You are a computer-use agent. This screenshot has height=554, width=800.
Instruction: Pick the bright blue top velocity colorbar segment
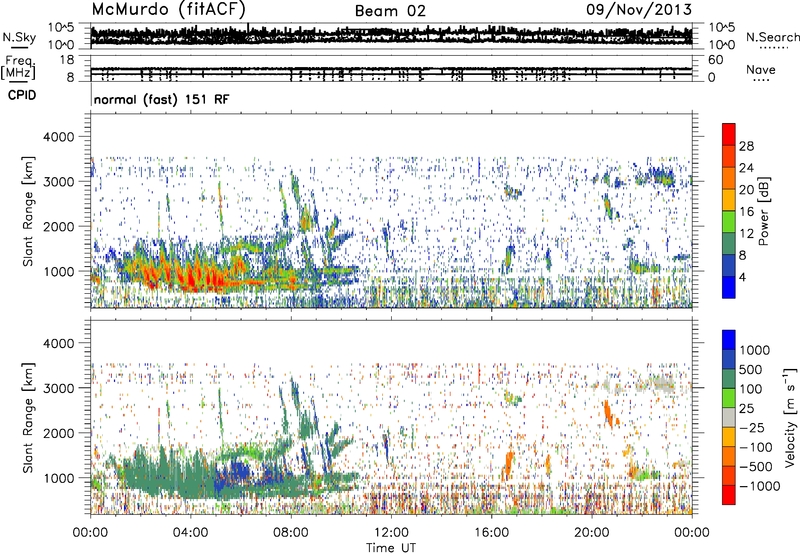coord(729,340)
